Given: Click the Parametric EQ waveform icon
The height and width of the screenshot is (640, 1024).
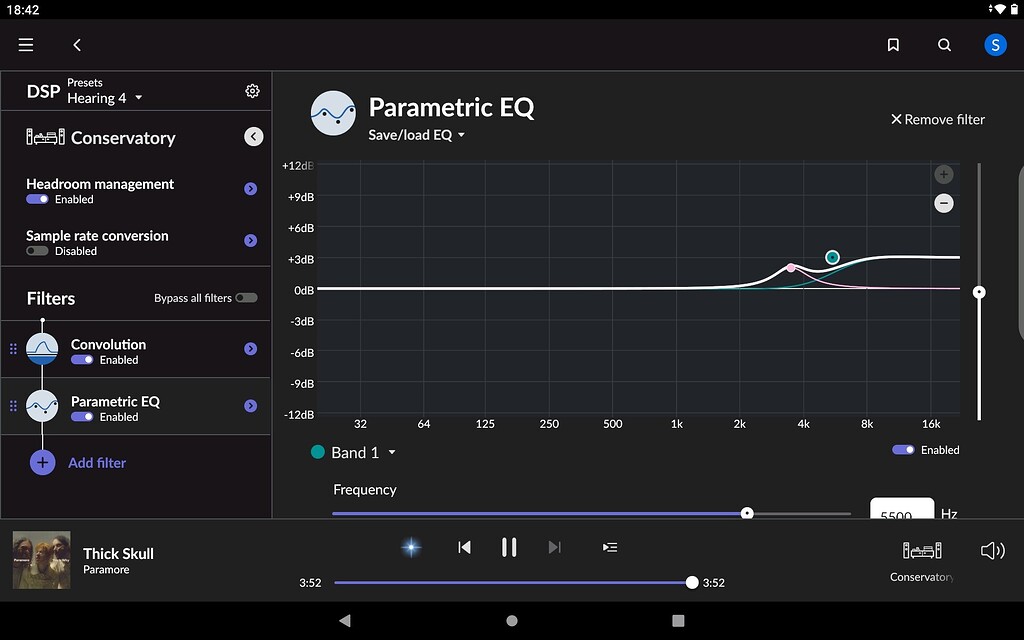Looking at the screenshot, I should point(332,113).
